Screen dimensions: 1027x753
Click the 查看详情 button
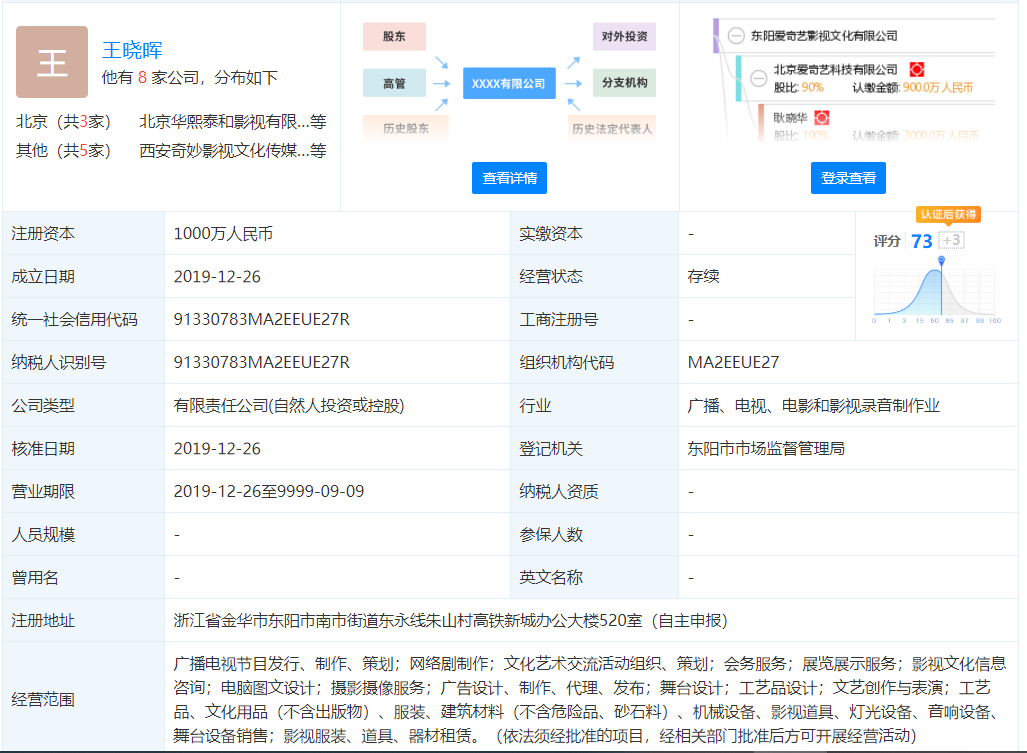coord(510,178)
